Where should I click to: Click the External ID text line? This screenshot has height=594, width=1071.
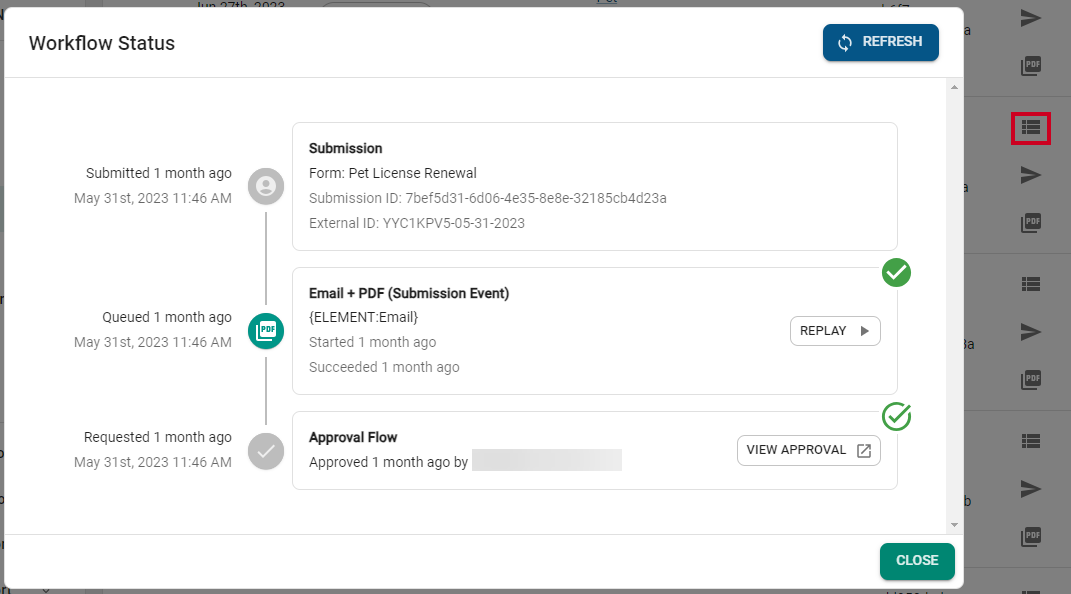tap(417, 223)
